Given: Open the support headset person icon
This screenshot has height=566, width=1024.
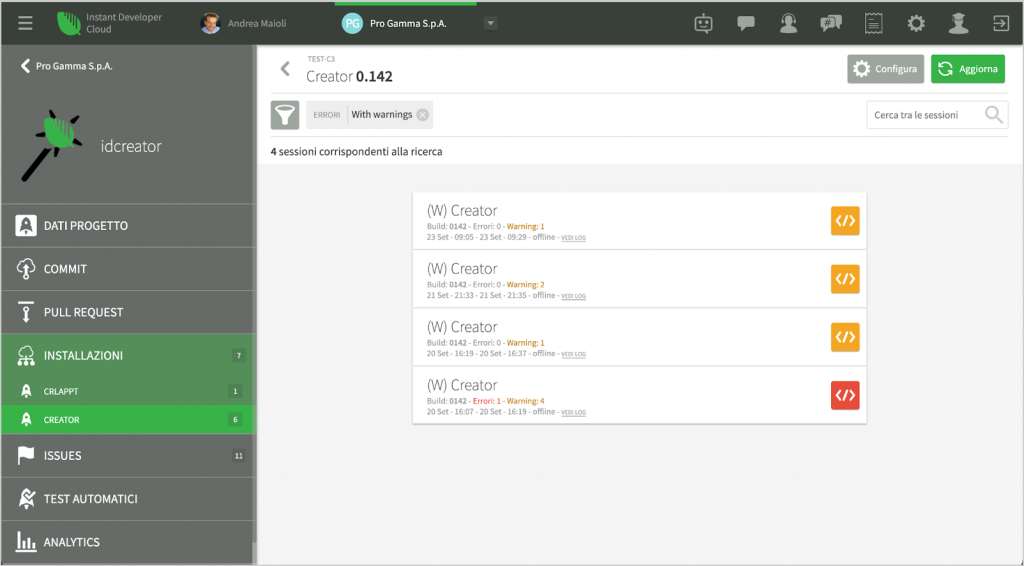Looking at the screenshot, I should click(788, 24).
